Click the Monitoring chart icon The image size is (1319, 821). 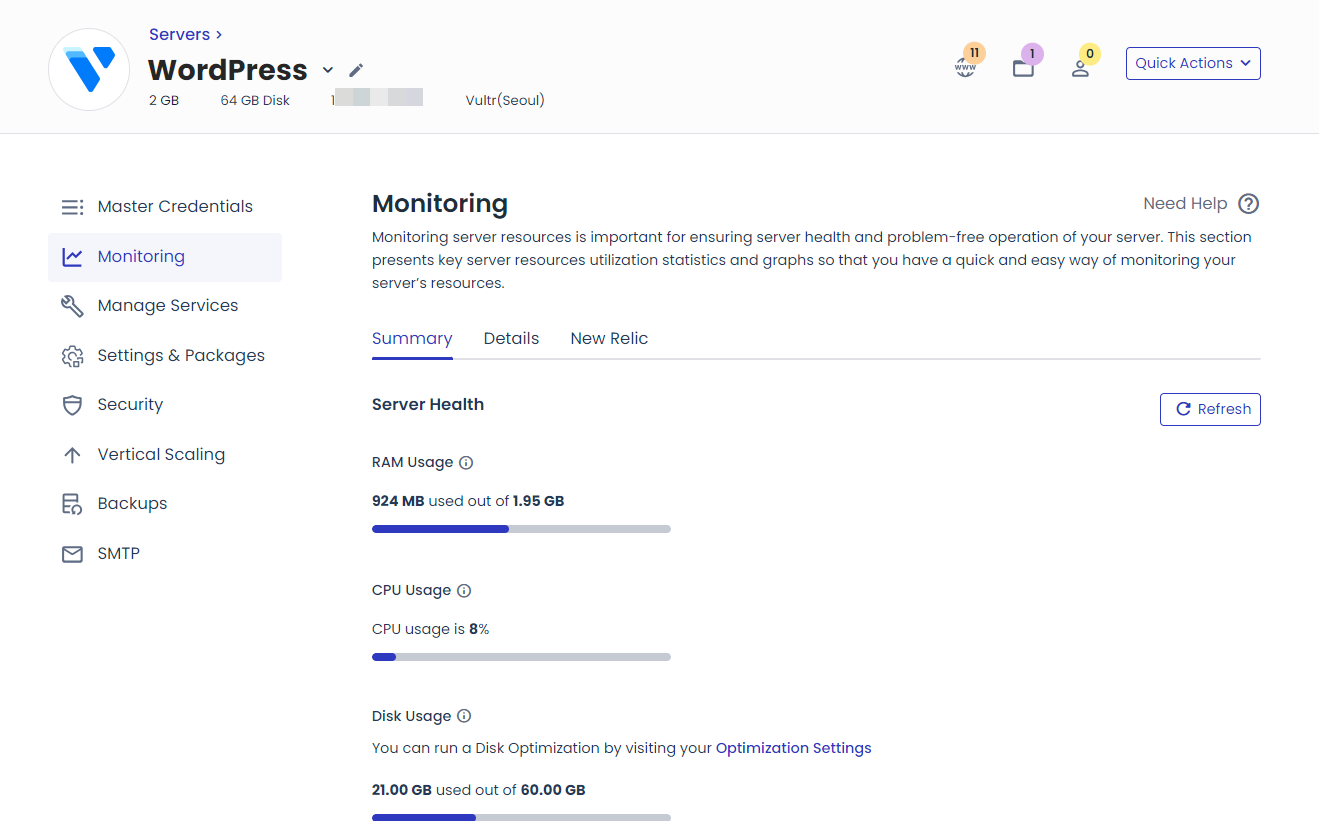tap(72, 257)
